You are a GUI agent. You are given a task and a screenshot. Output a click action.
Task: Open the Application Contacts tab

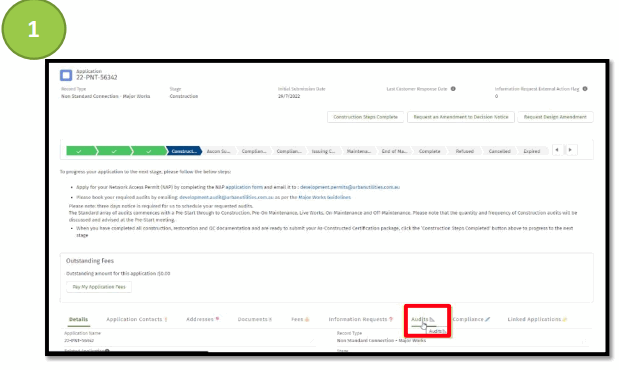(137, 319)
